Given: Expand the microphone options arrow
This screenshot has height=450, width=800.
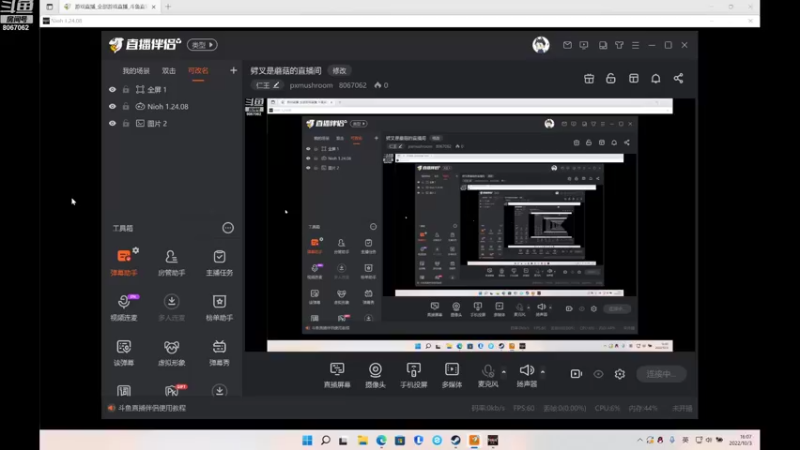Looking at the screenshot, I should point(504,372).
